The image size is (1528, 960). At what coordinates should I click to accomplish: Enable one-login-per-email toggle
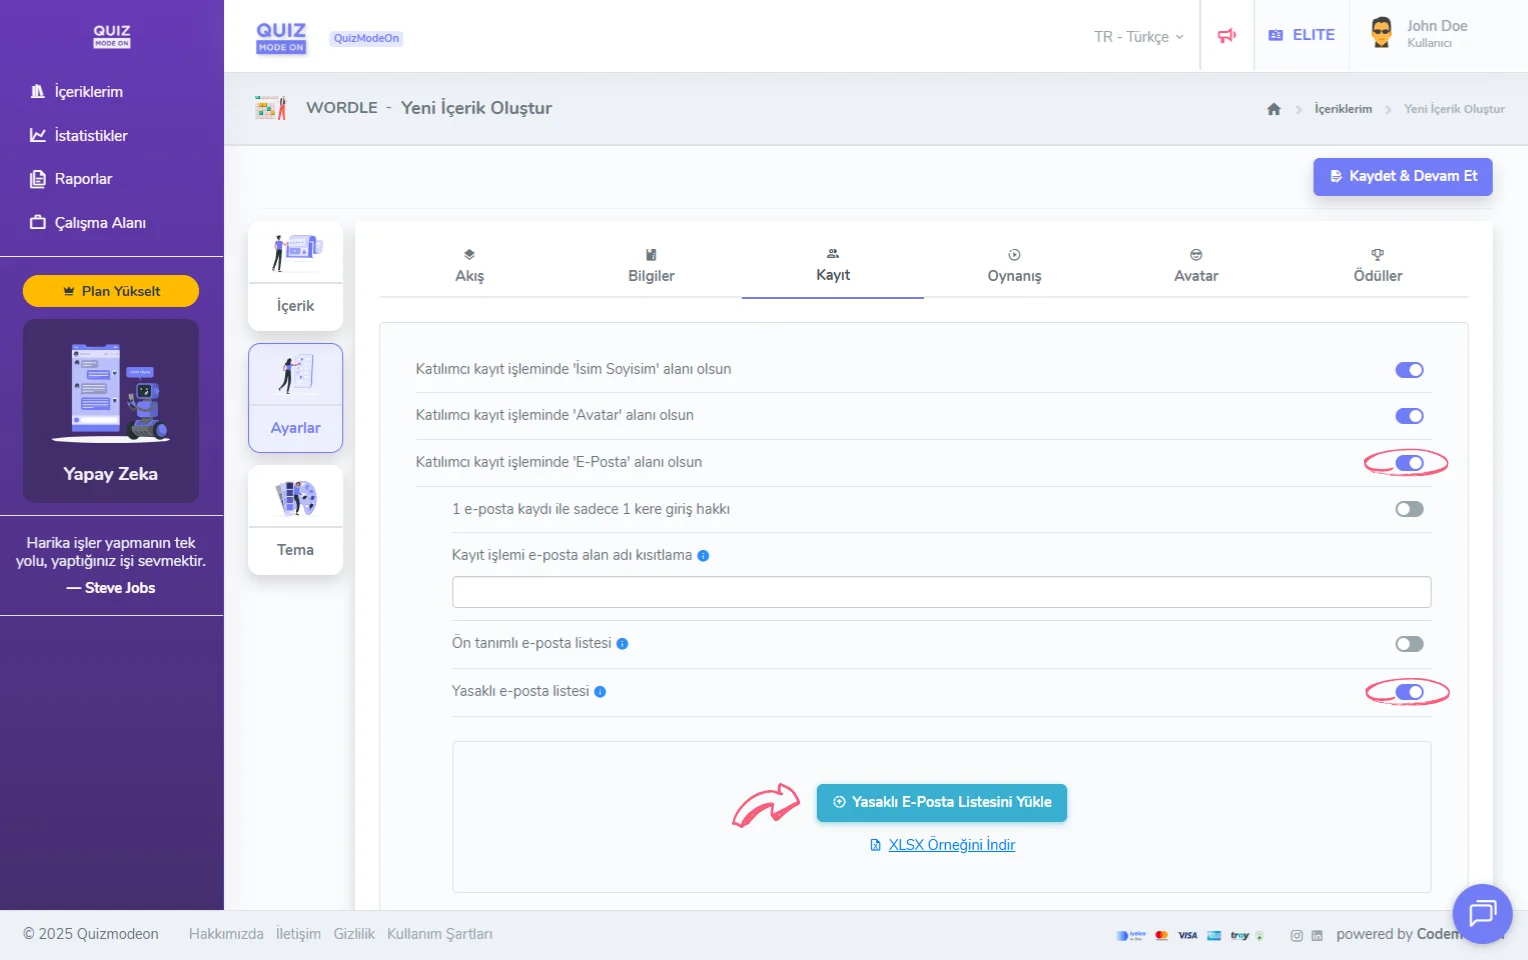click(1409, 509)
